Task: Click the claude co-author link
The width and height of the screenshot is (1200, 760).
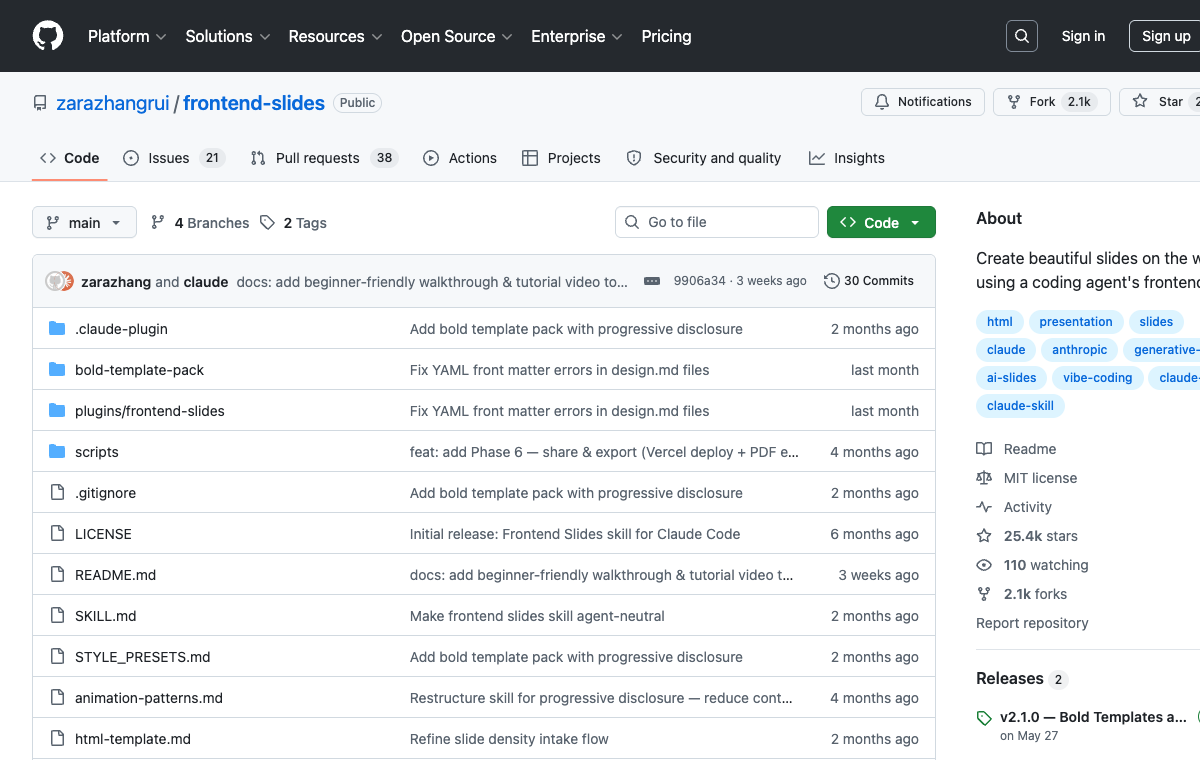Action: (x=206, y=282)
